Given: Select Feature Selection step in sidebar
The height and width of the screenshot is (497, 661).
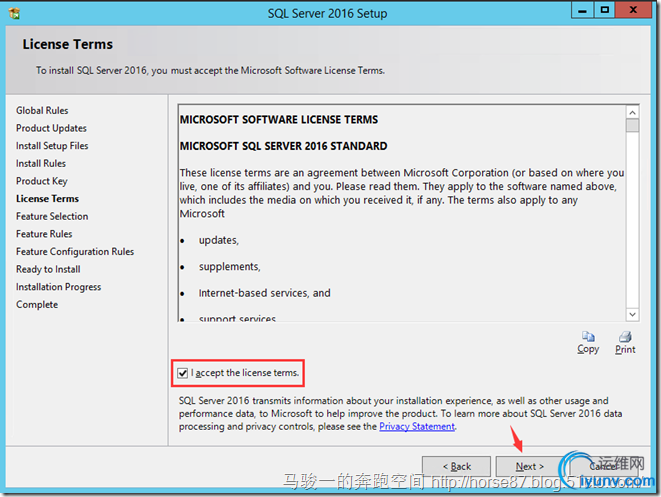Looking at the screenshot, I should (52, 216).
